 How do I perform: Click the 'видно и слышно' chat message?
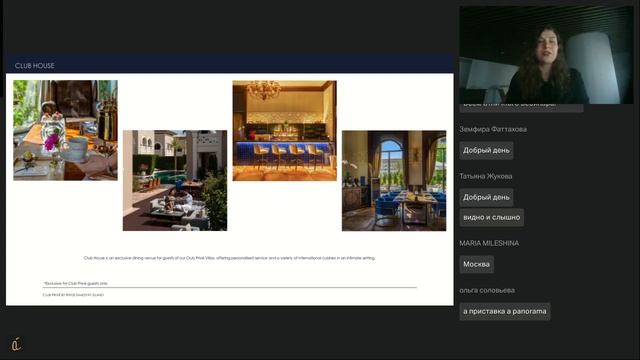point(491,218)
